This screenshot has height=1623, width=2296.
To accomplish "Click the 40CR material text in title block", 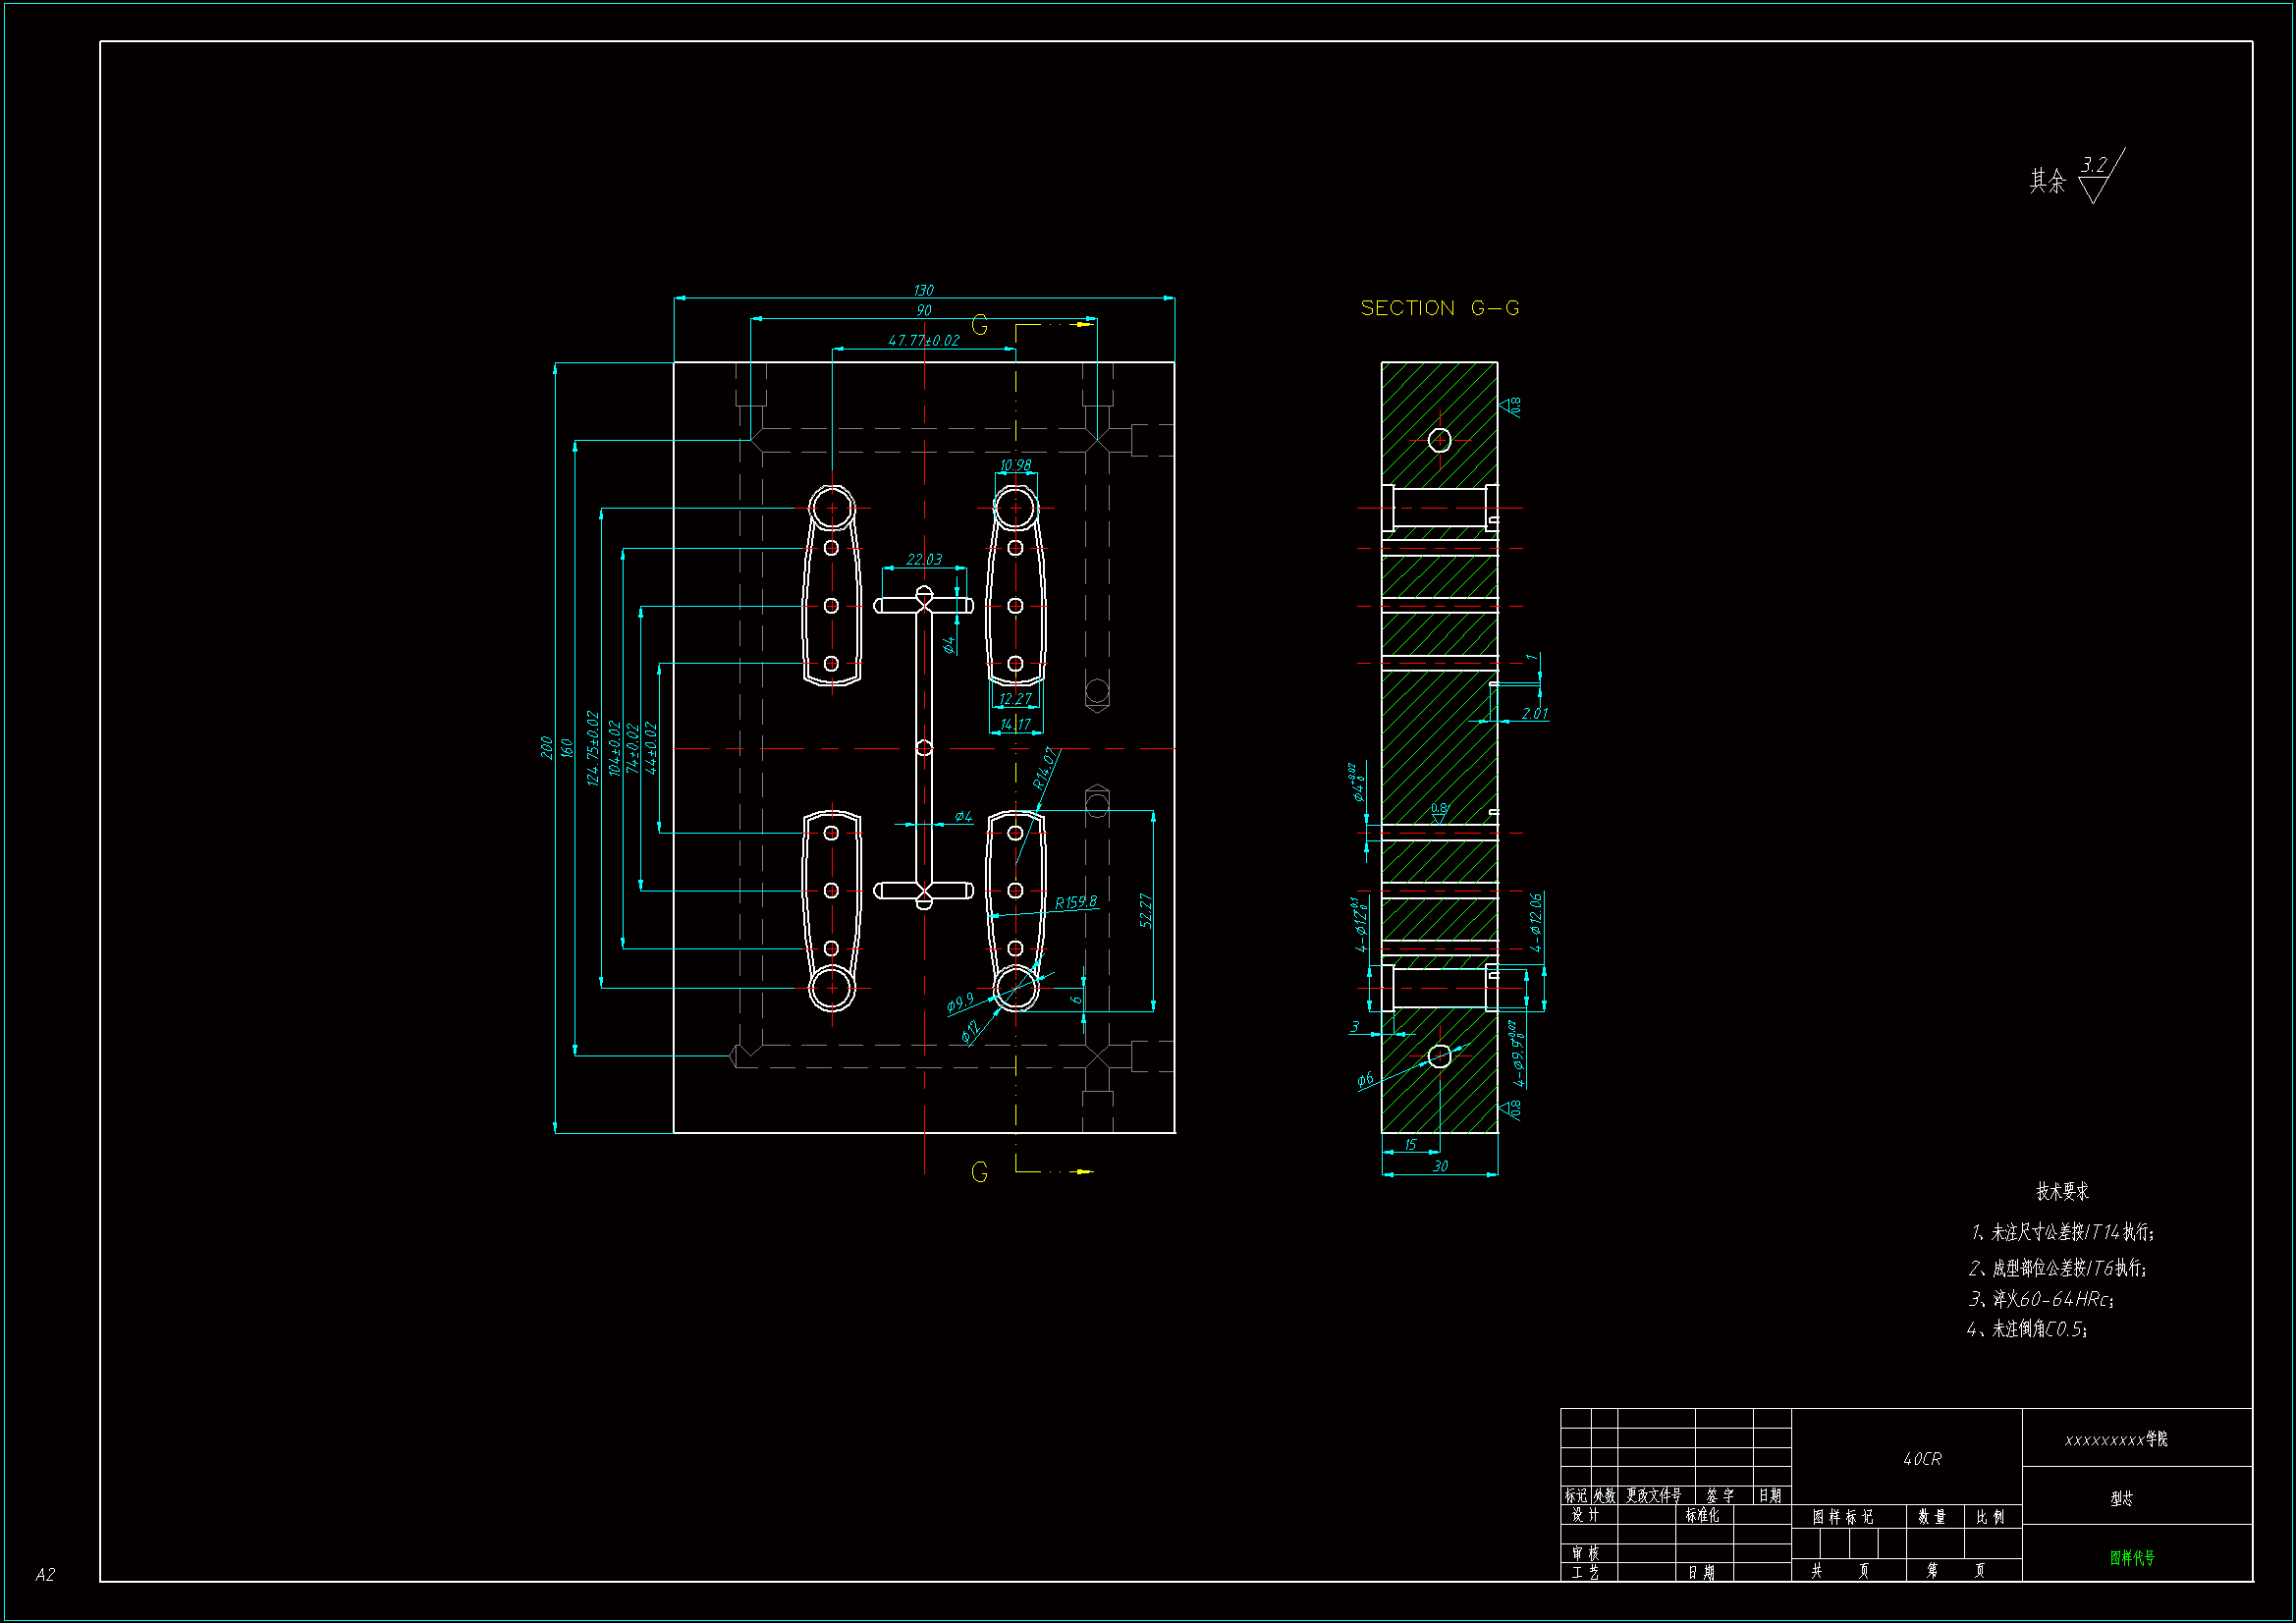I will pos(1921,1459).
